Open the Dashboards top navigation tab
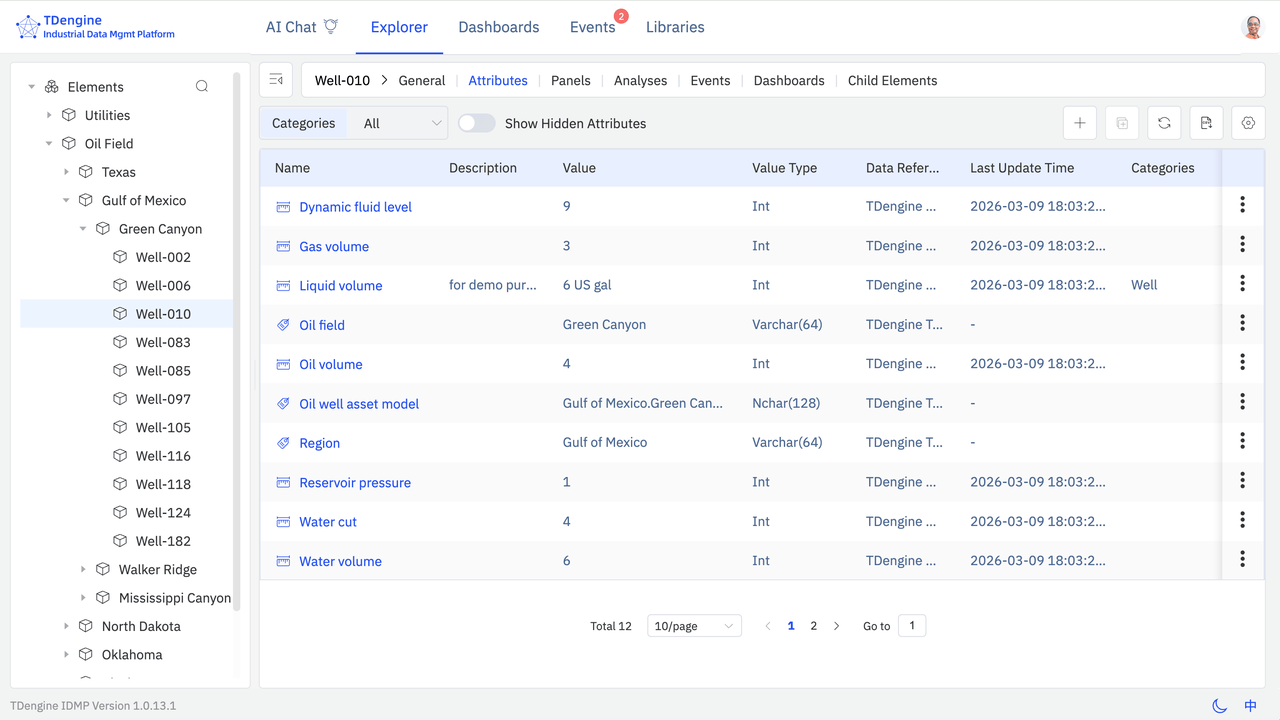Screen dimensions: 1280x720 498,27
